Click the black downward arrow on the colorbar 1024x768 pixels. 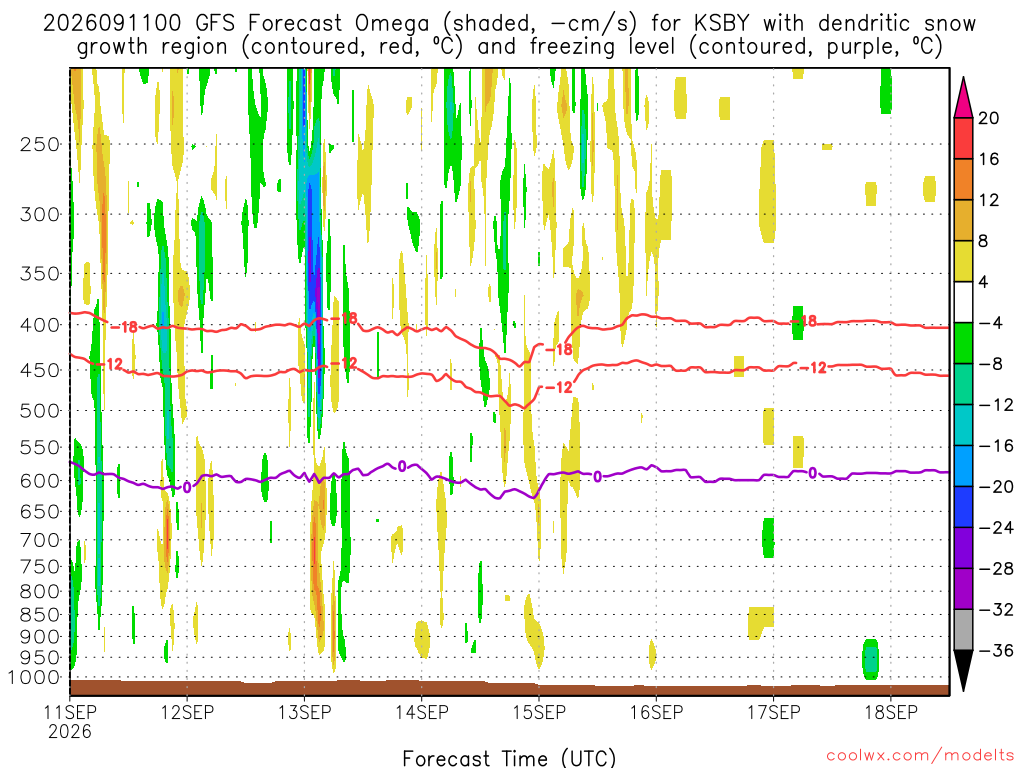(963, 671)
